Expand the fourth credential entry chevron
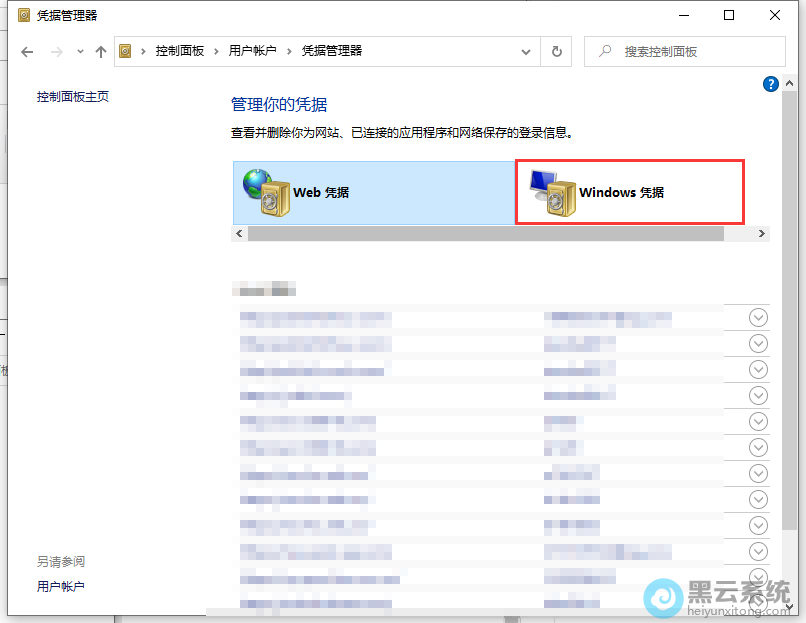Viewport: 806px width, 623px height. click(x=758, y=396)
